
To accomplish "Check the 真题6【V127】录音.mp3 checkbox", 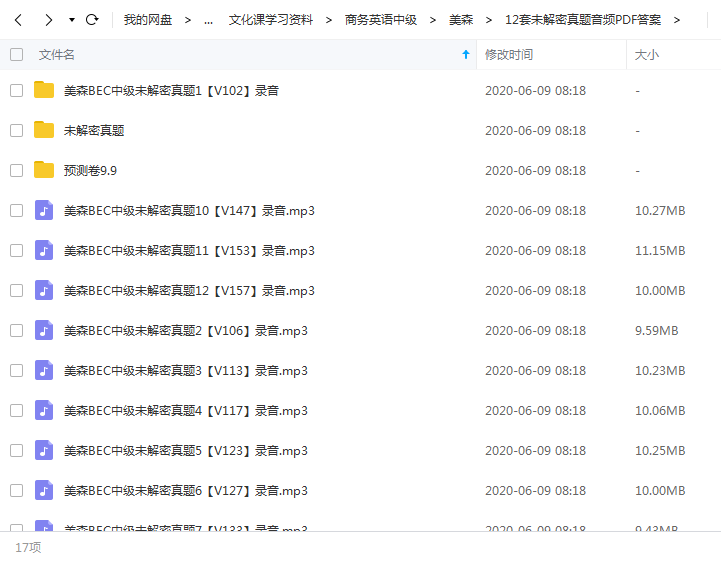I will pos(17,491).
